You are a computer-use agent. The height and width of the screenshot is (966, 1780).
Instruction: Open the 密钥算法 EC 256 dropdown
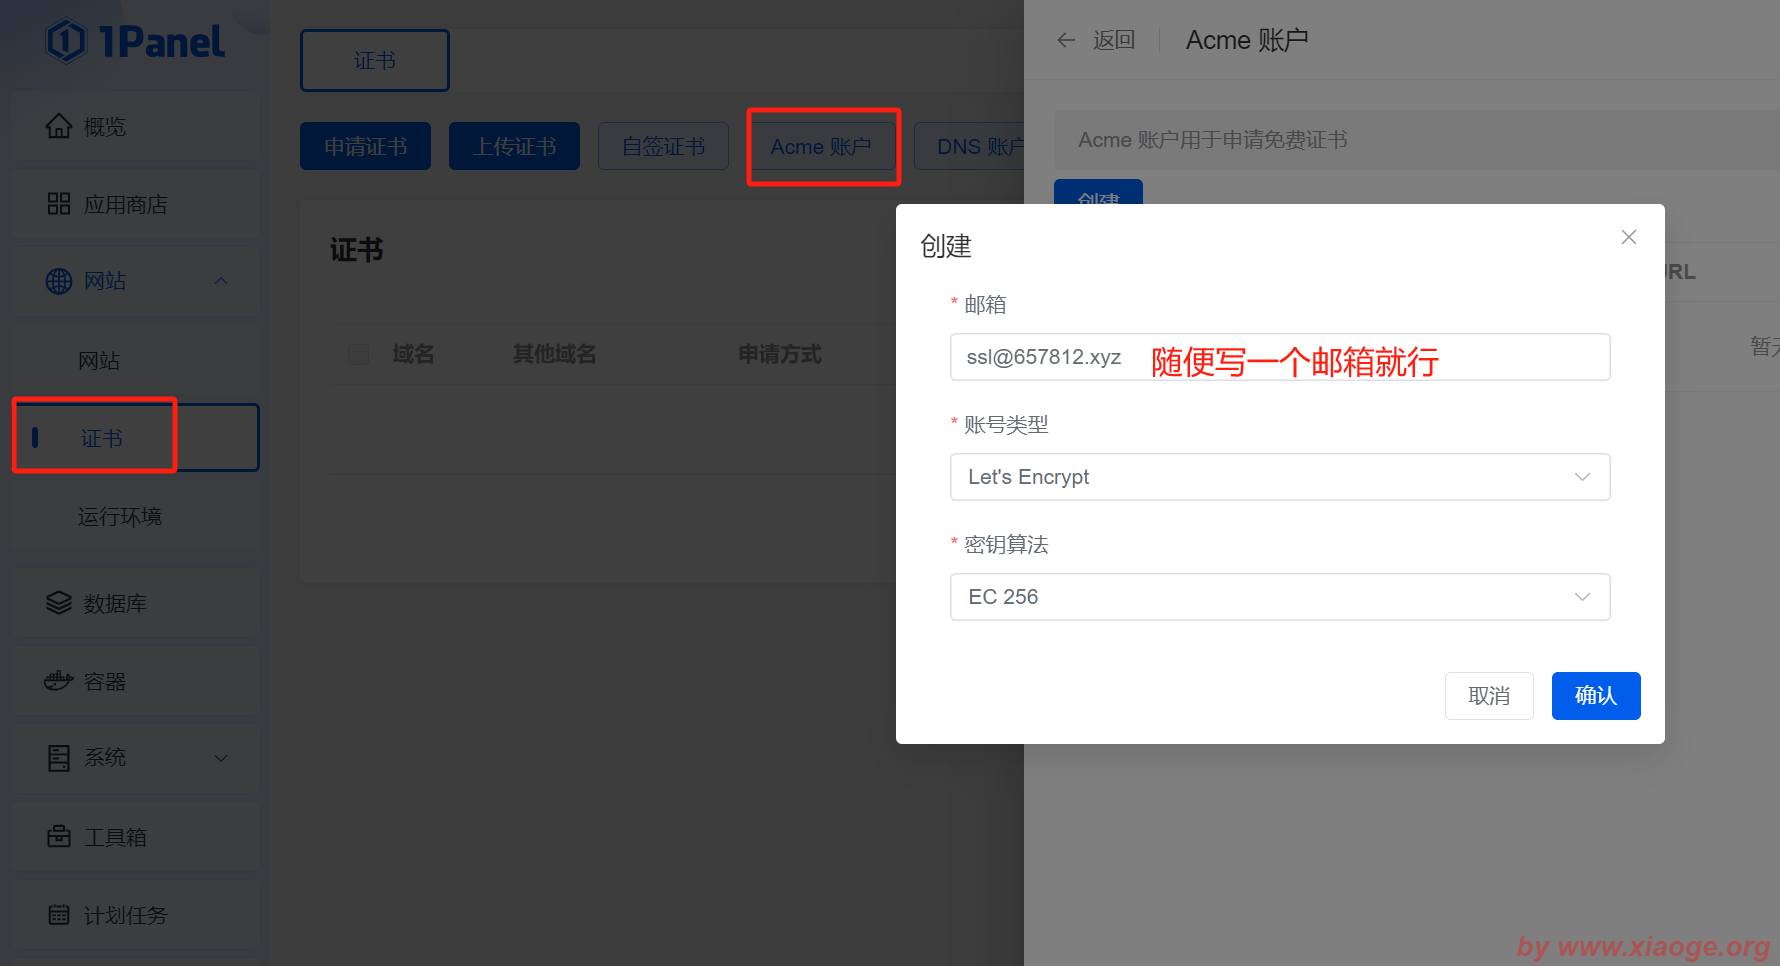1279,597
